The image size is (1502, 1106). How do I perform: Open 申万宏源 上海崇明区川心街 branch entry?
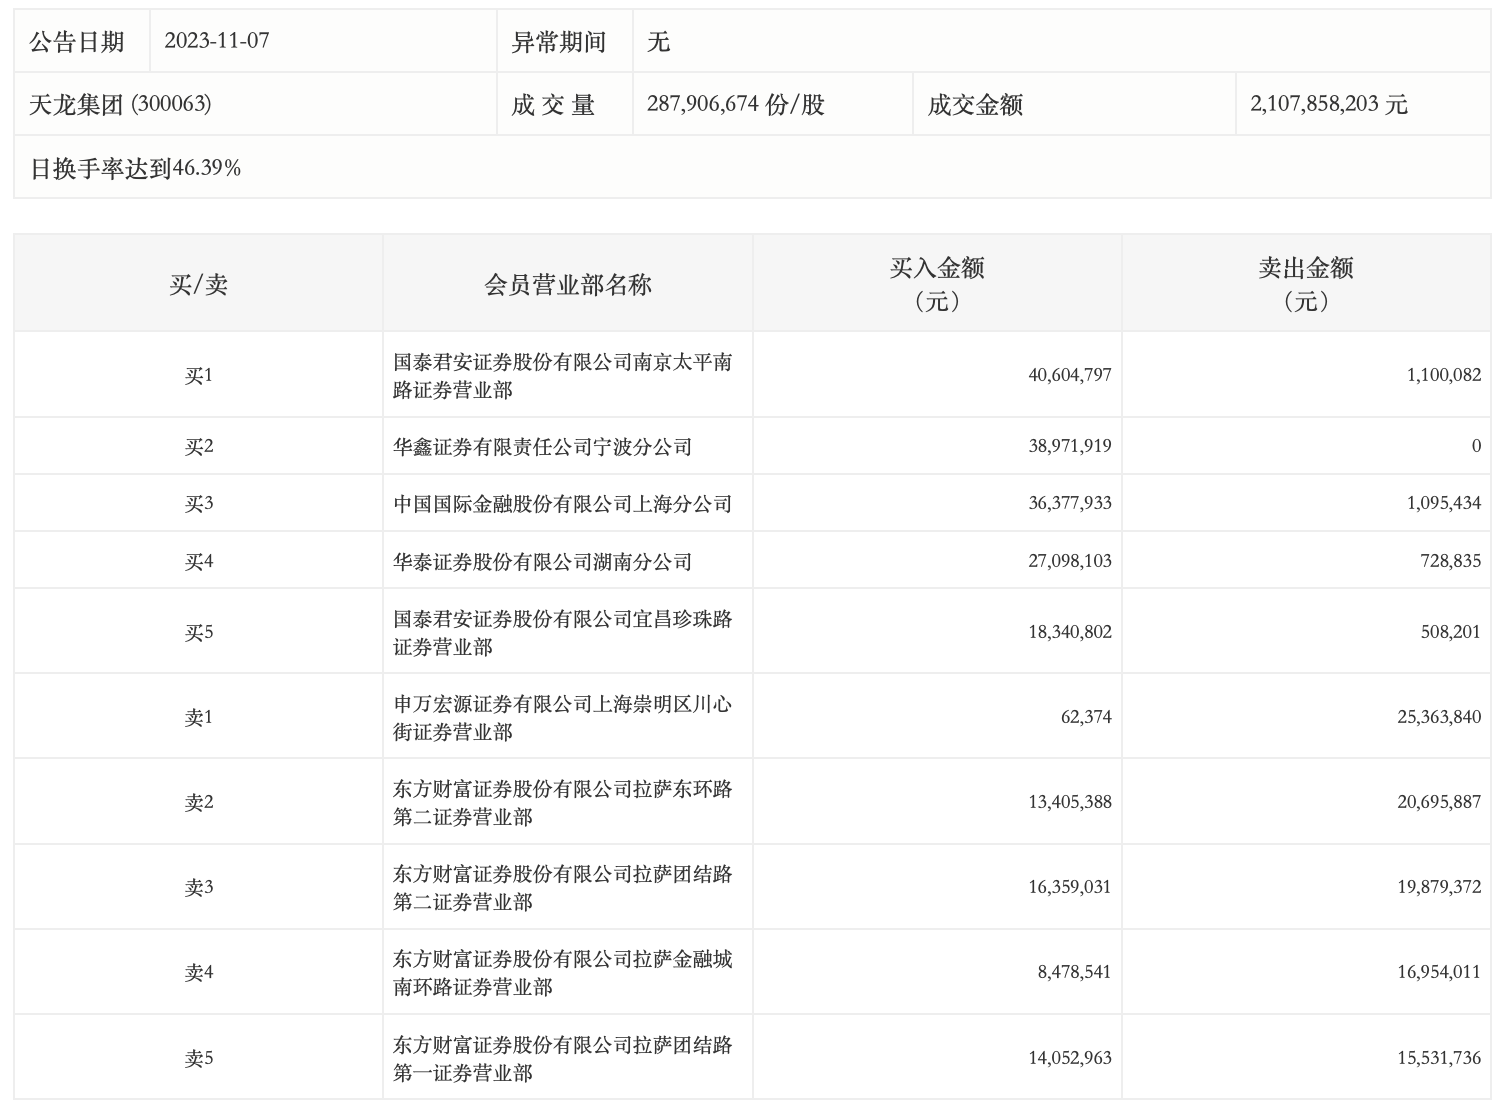click(x=562, y=718)
